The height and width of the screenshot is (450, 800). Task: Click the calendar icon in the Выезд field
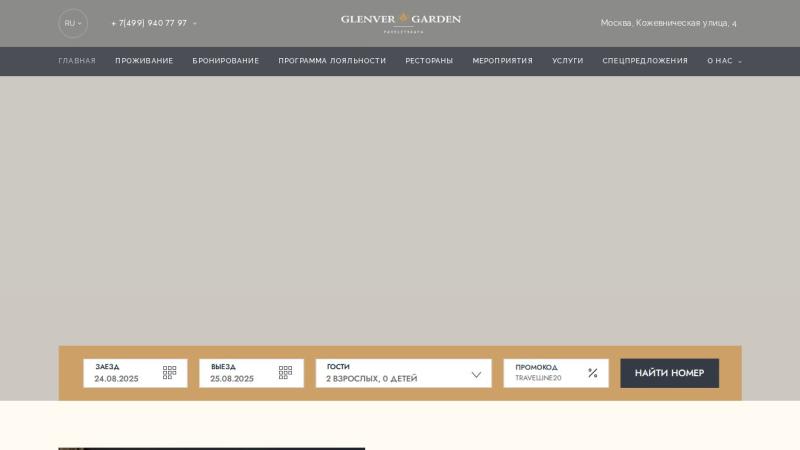tap(285, 373)
